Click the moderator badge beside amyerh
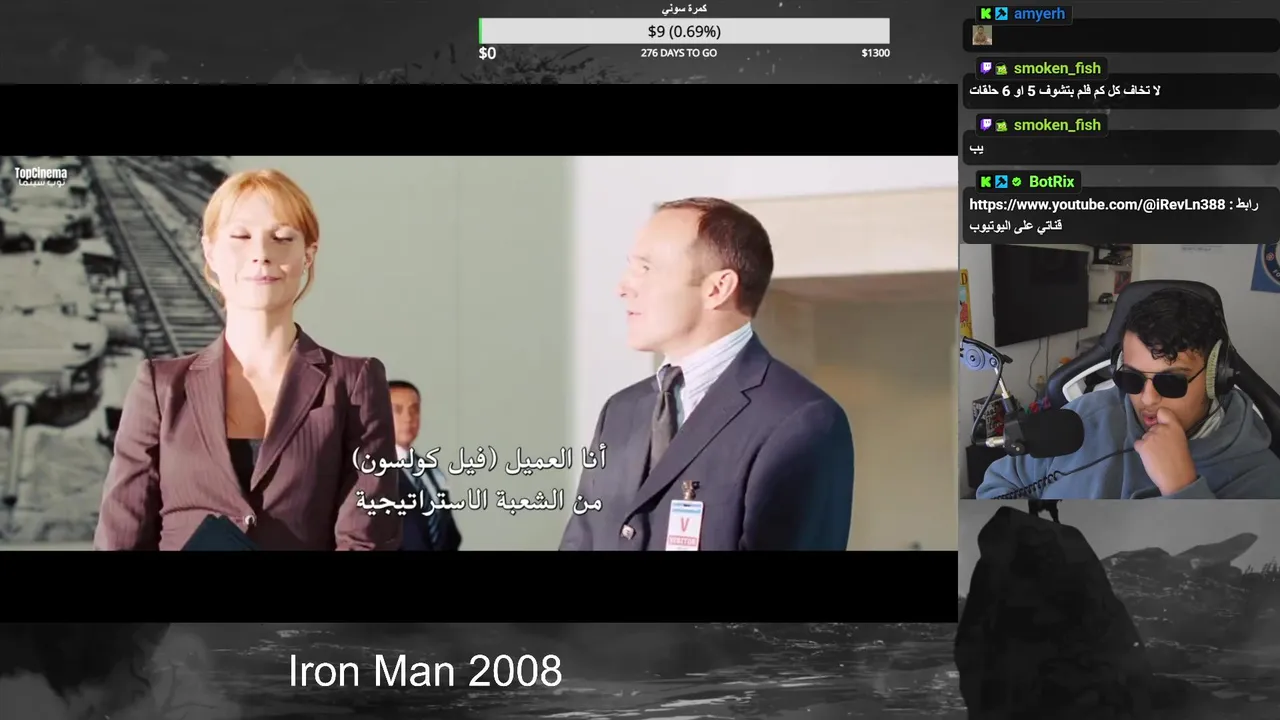1280x720 pixels. click(x=1001, y=14)
